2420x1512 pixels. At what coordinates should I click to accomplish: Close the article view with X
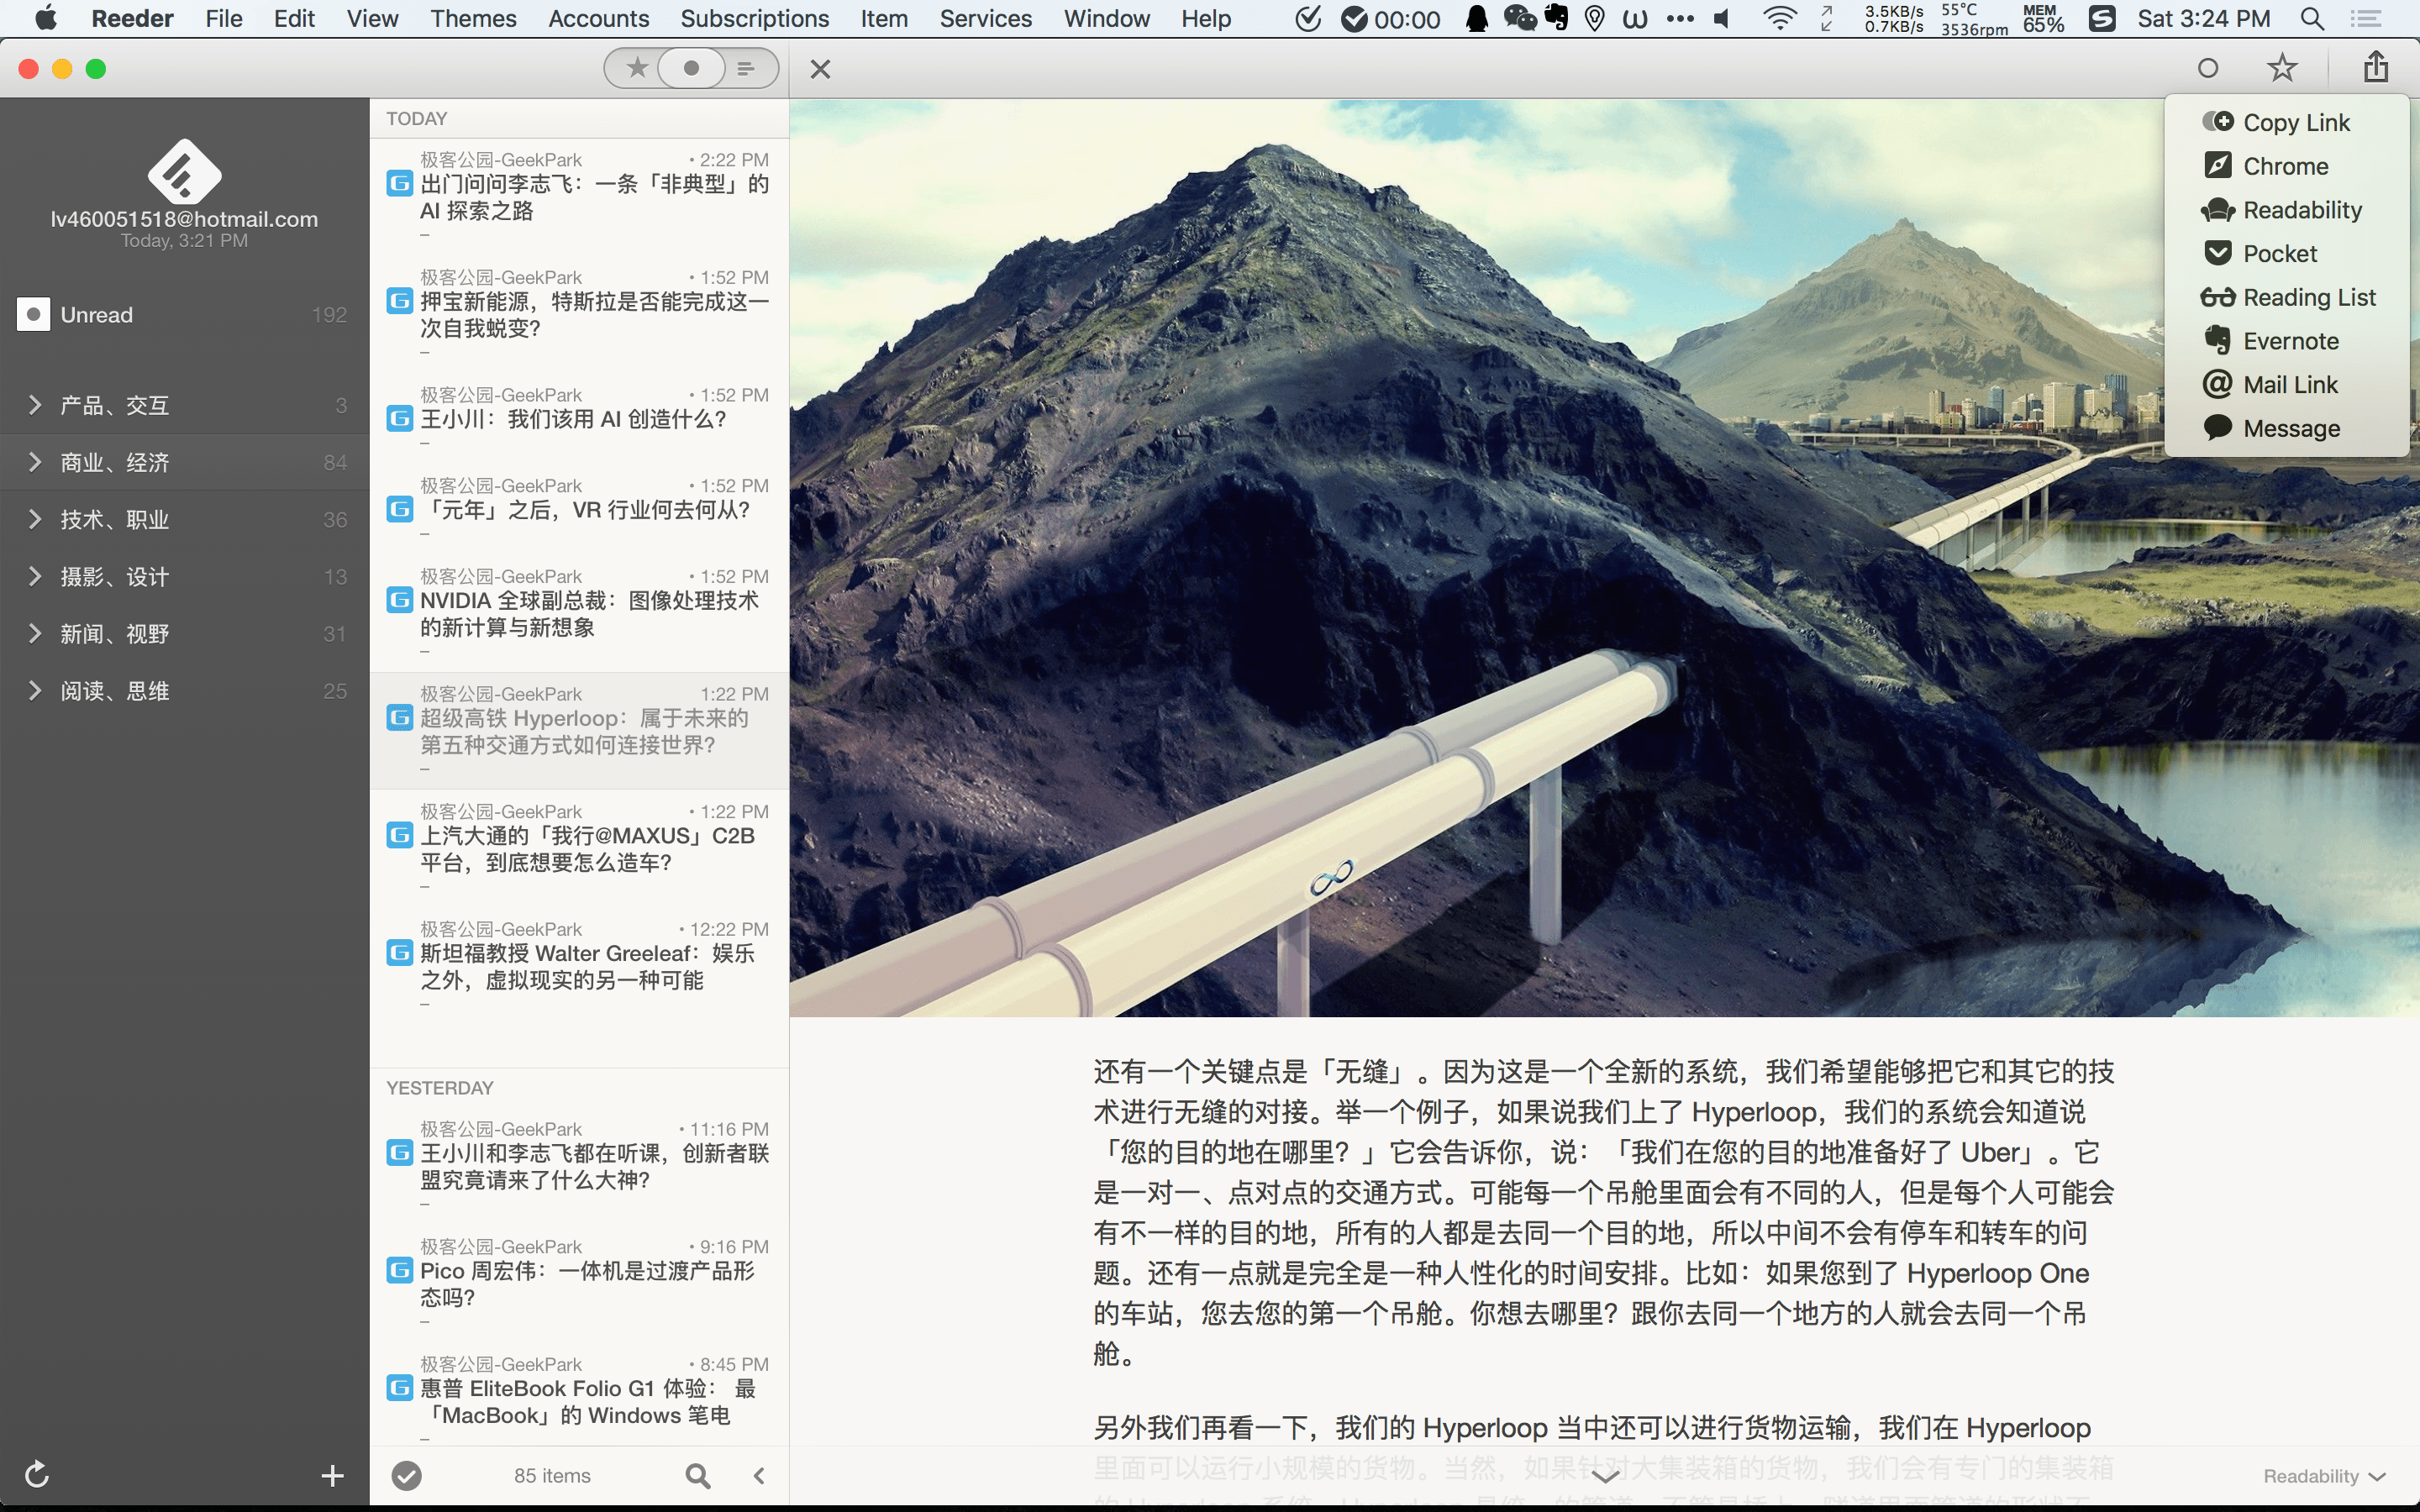[820, 69]
